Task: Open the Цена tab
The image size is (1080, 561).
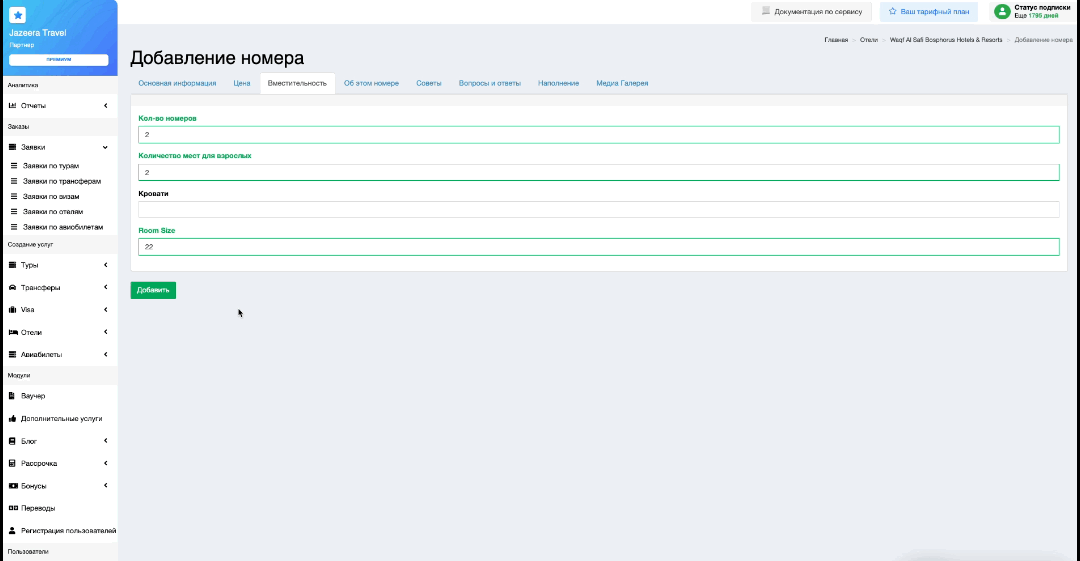Action: pyautogui.click(x=241, y=83)
